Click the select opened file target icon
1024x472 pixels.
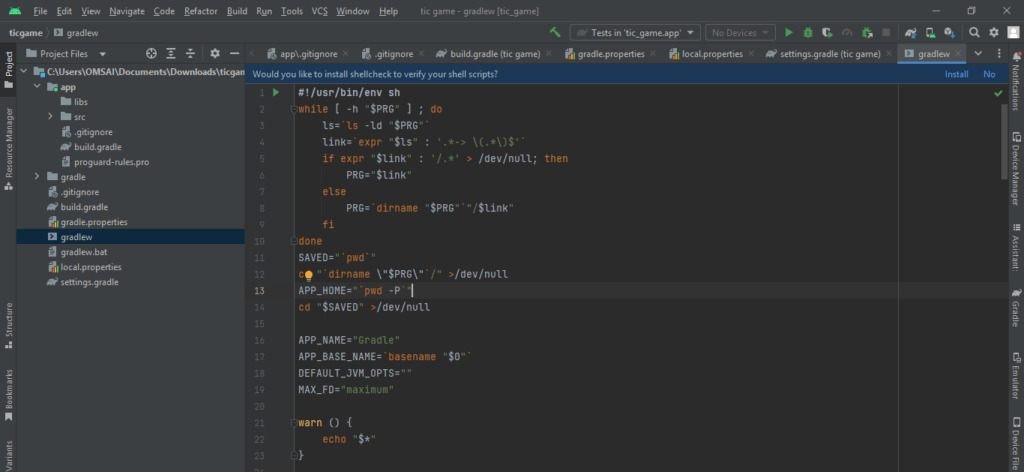click(x=151, y=53)
